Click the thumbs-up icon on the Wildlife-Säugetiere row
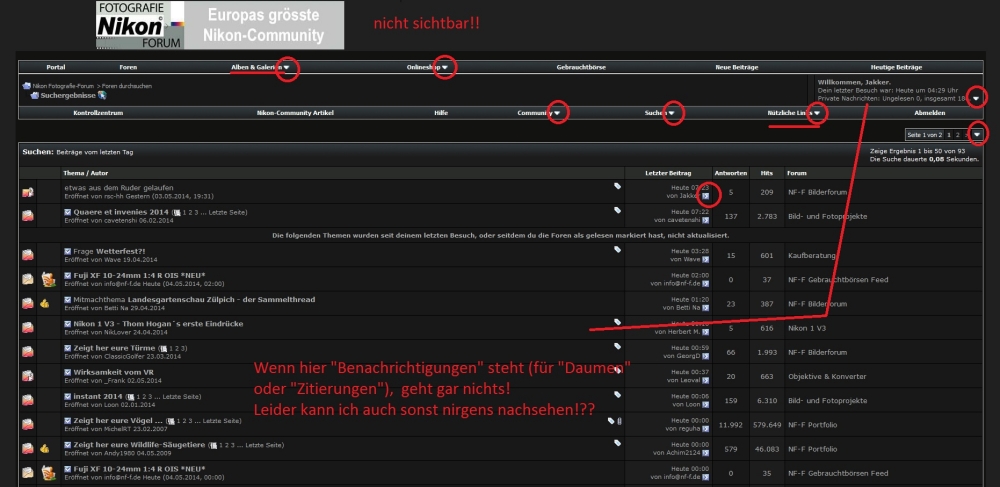Viewport: 1000px width, 487px height. 45,449
